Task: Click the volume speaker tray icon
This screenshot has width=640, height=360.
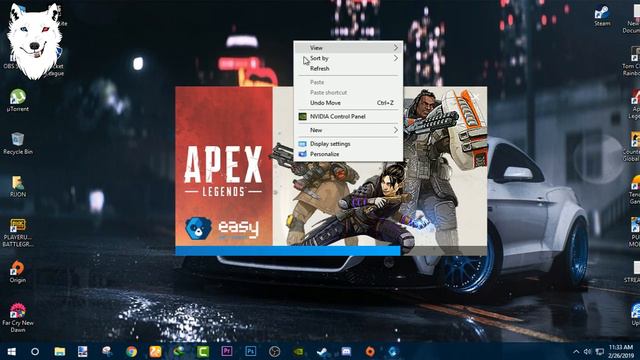Action: [x=587, y=351]
